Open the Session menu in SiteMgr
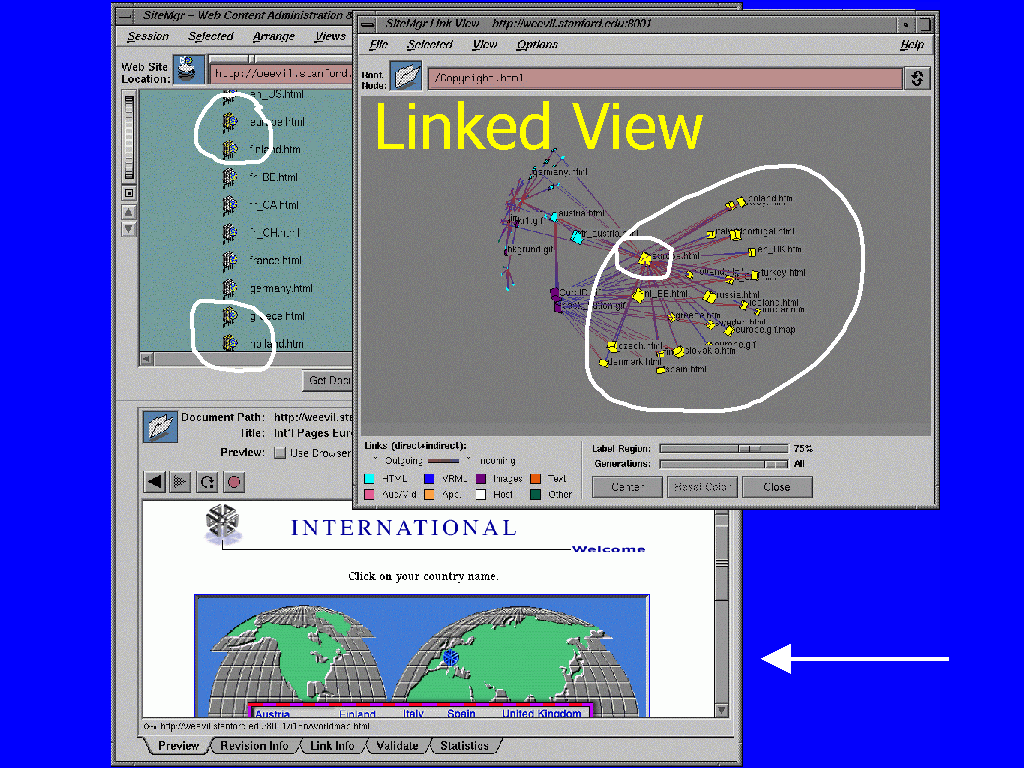1024x768 pixels. click(148, 37)
